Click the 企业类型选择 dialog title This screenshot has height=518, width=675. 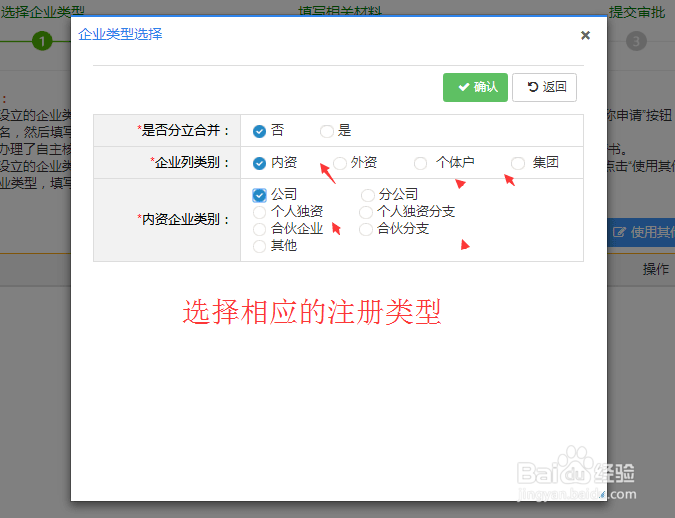tap(120, 34)
